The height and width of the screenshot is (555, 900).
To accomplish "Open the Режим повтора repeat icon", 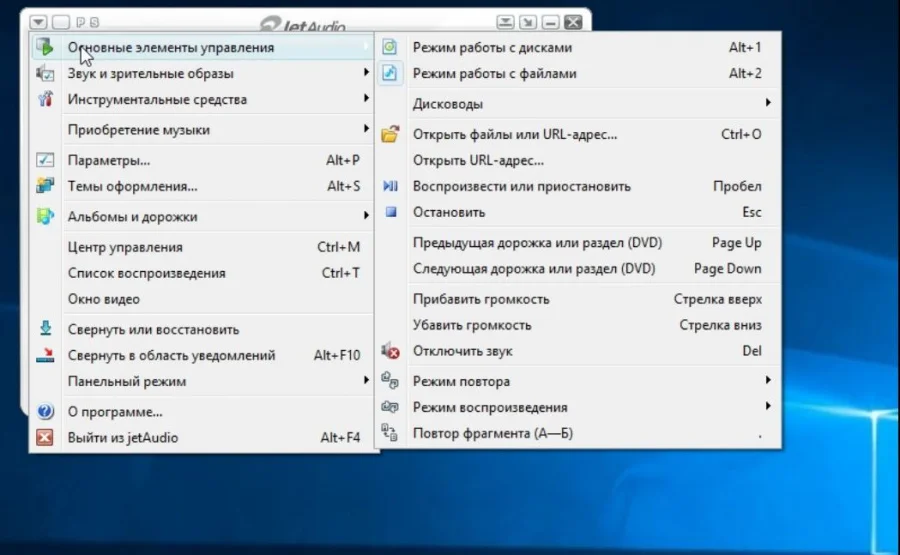I will [390, 380].
